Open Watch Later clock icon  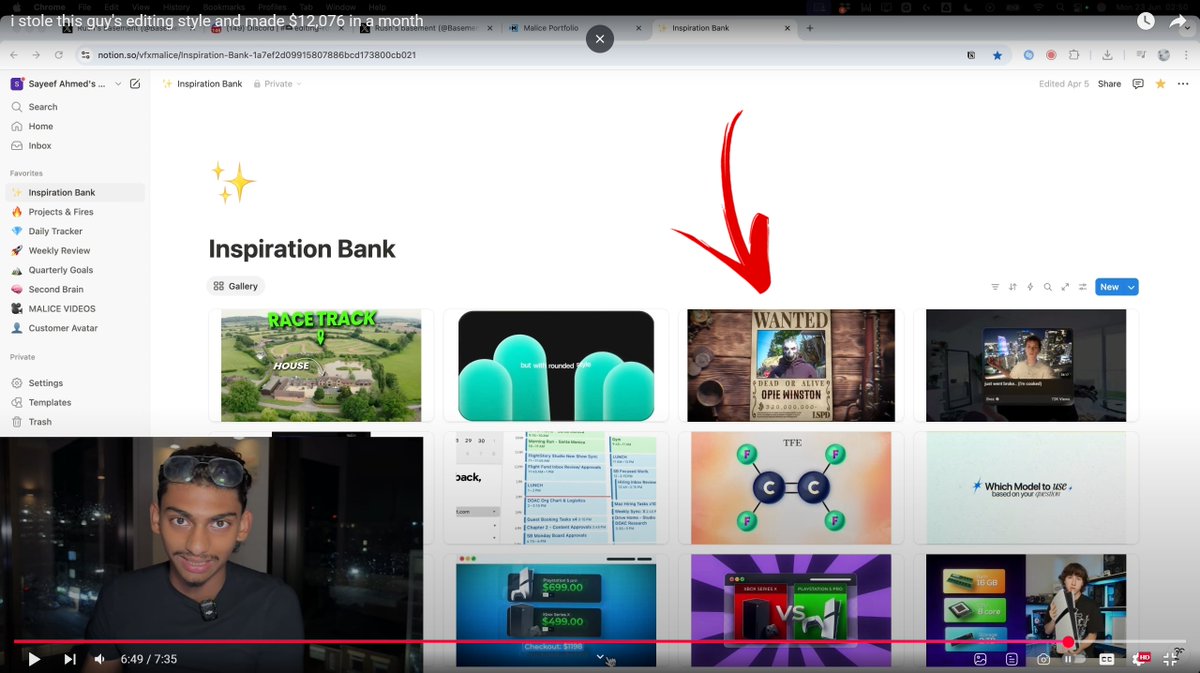click(1145, 21)
